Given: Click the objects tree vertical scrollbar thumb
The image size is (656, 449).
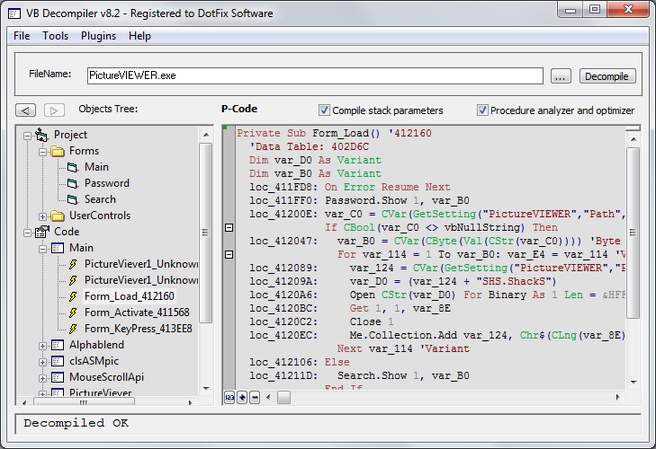Looking at the screenshot, I should pos(205,233).
